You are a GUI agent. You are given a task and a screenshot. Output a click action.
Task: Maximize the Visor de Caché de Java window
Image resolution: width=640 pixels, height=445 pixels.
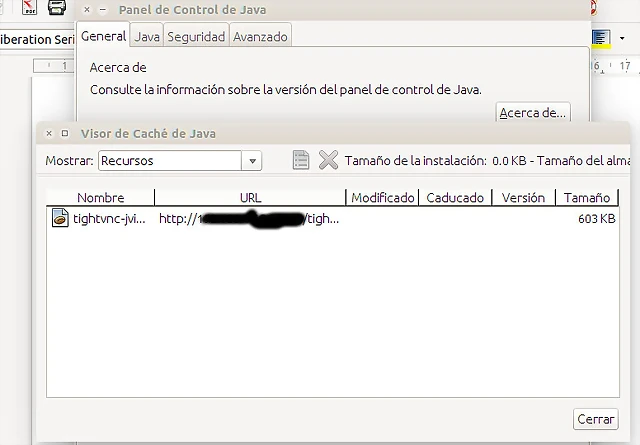point(65,133)
